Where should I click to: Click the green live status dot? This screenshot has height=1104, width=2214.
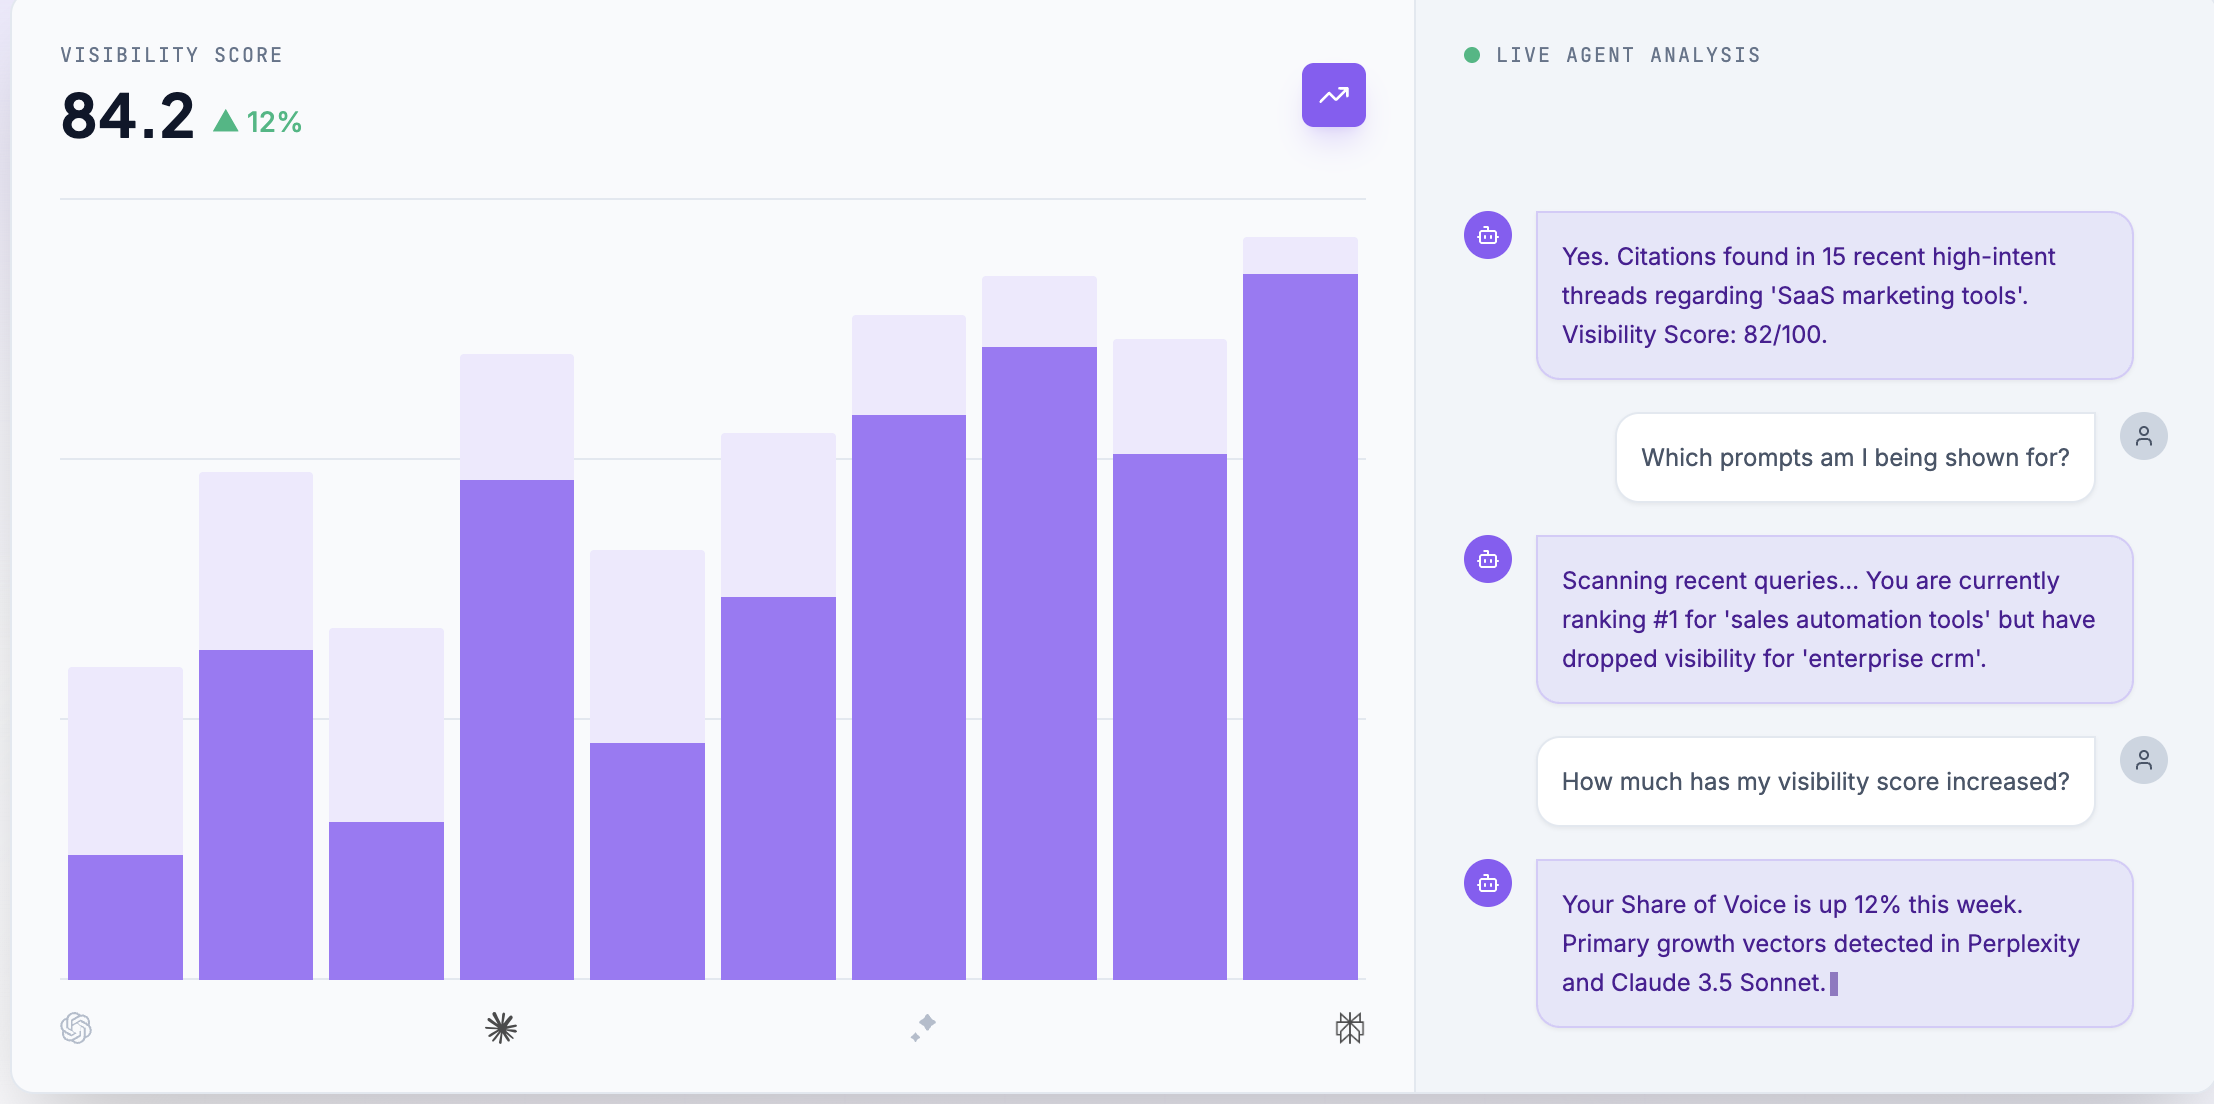tap(1472, 55)
